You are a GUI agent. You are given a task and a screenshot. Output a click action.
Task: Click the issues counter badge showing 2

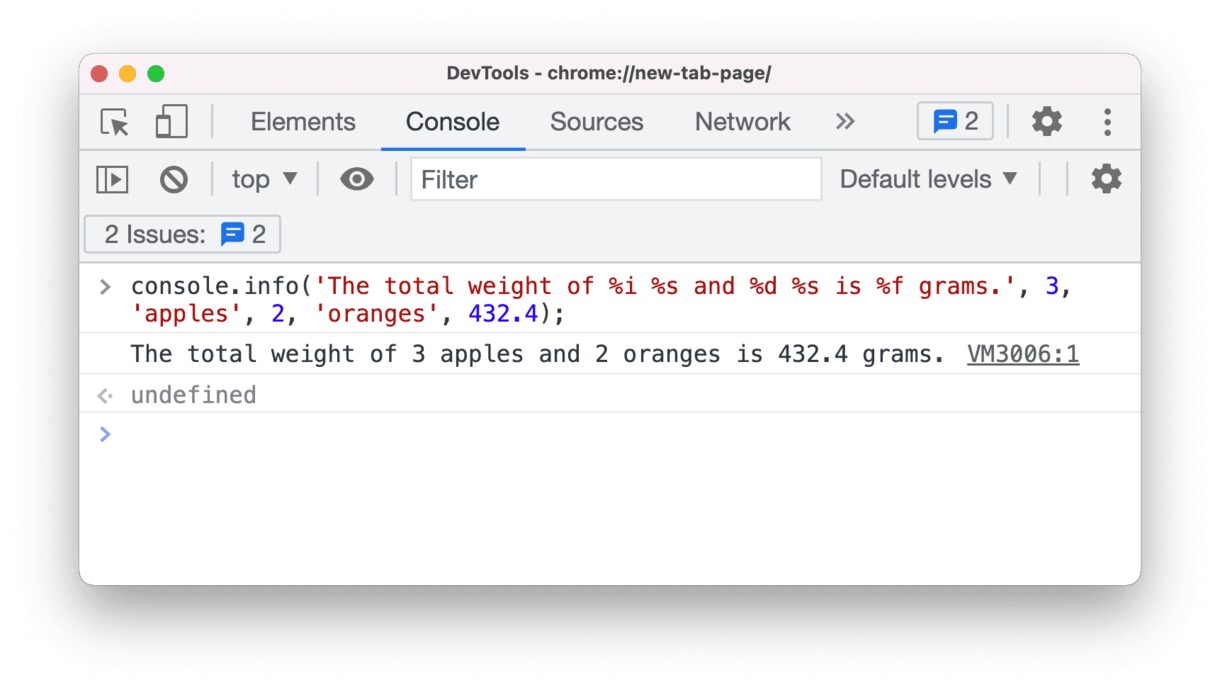[955, 122]
